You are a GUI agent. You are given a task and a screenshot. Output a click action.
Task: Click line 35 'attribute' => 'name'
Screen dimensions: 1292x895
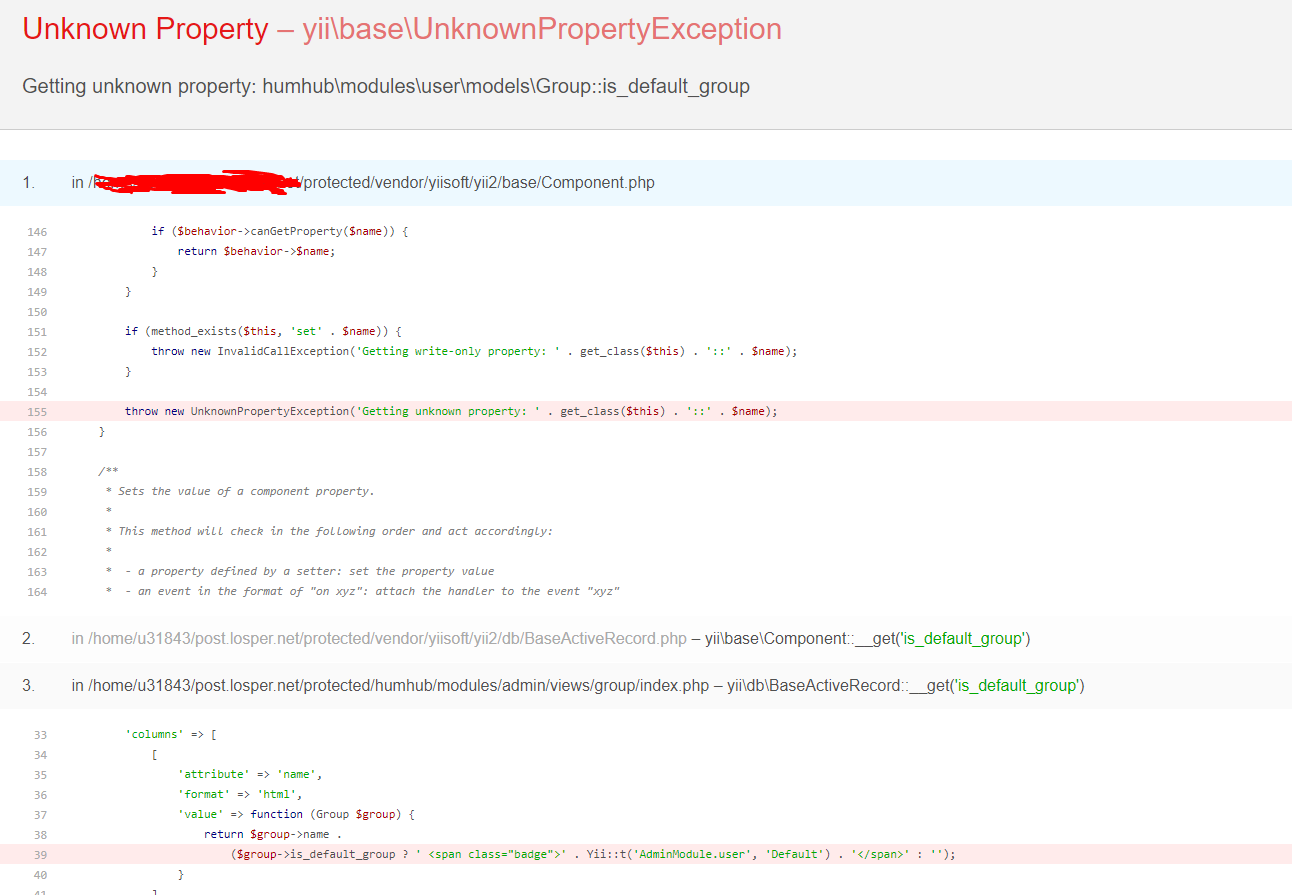(x=250, y=774)
